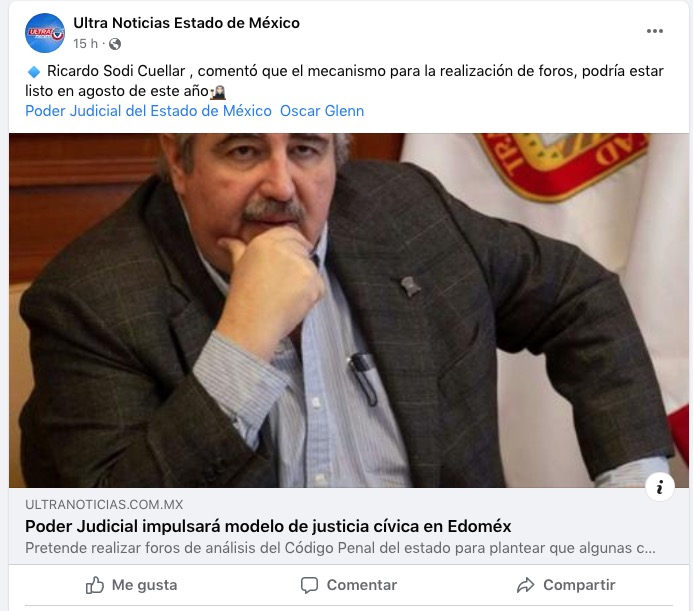Open Ultra Noticias Estado de México page
The height and width of the screenshot is (611, 693).
186,23
